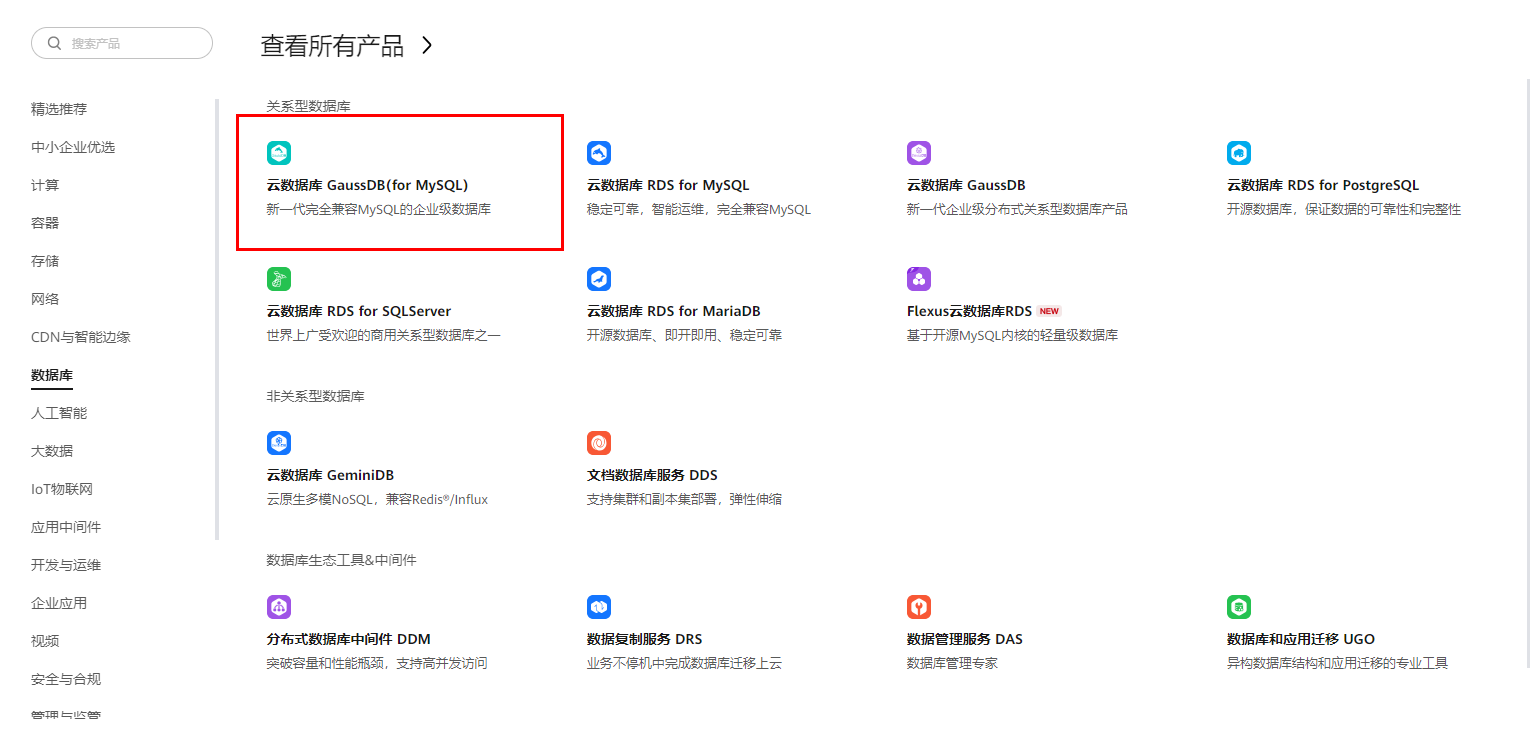The width and height of the screenshot is (1530, 732).
Task: Click the green RDS for SQLServer icon
Action: pos(279,279)
